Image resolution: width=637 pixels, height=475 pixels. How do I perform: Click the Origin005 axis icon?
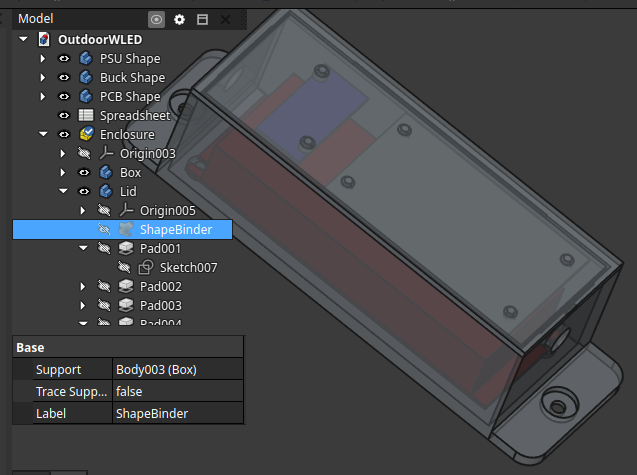click(126, 210)
